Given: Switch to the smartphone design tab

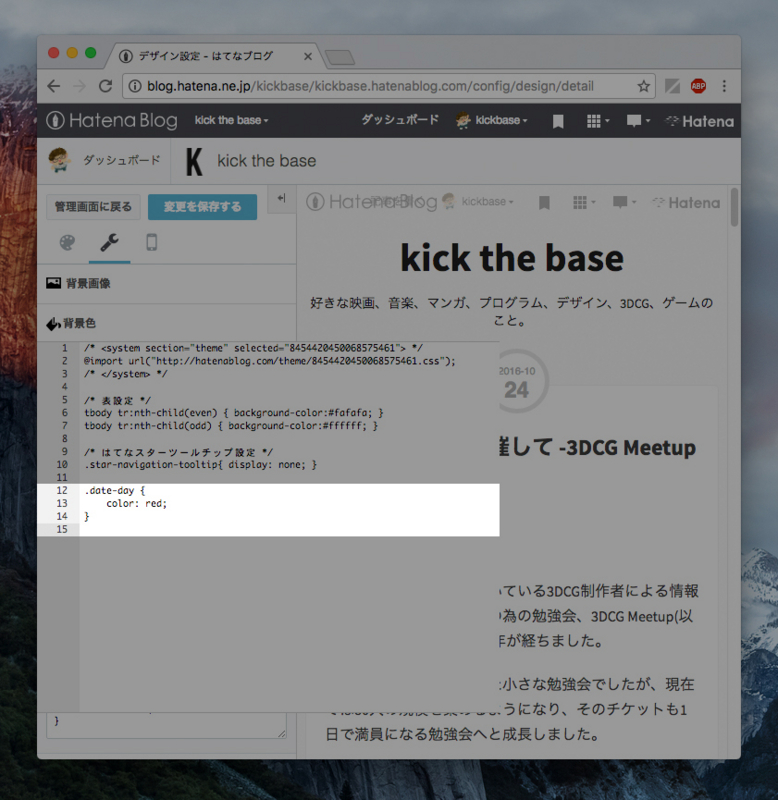Looking at the screenshot, I should pos(152,242).
